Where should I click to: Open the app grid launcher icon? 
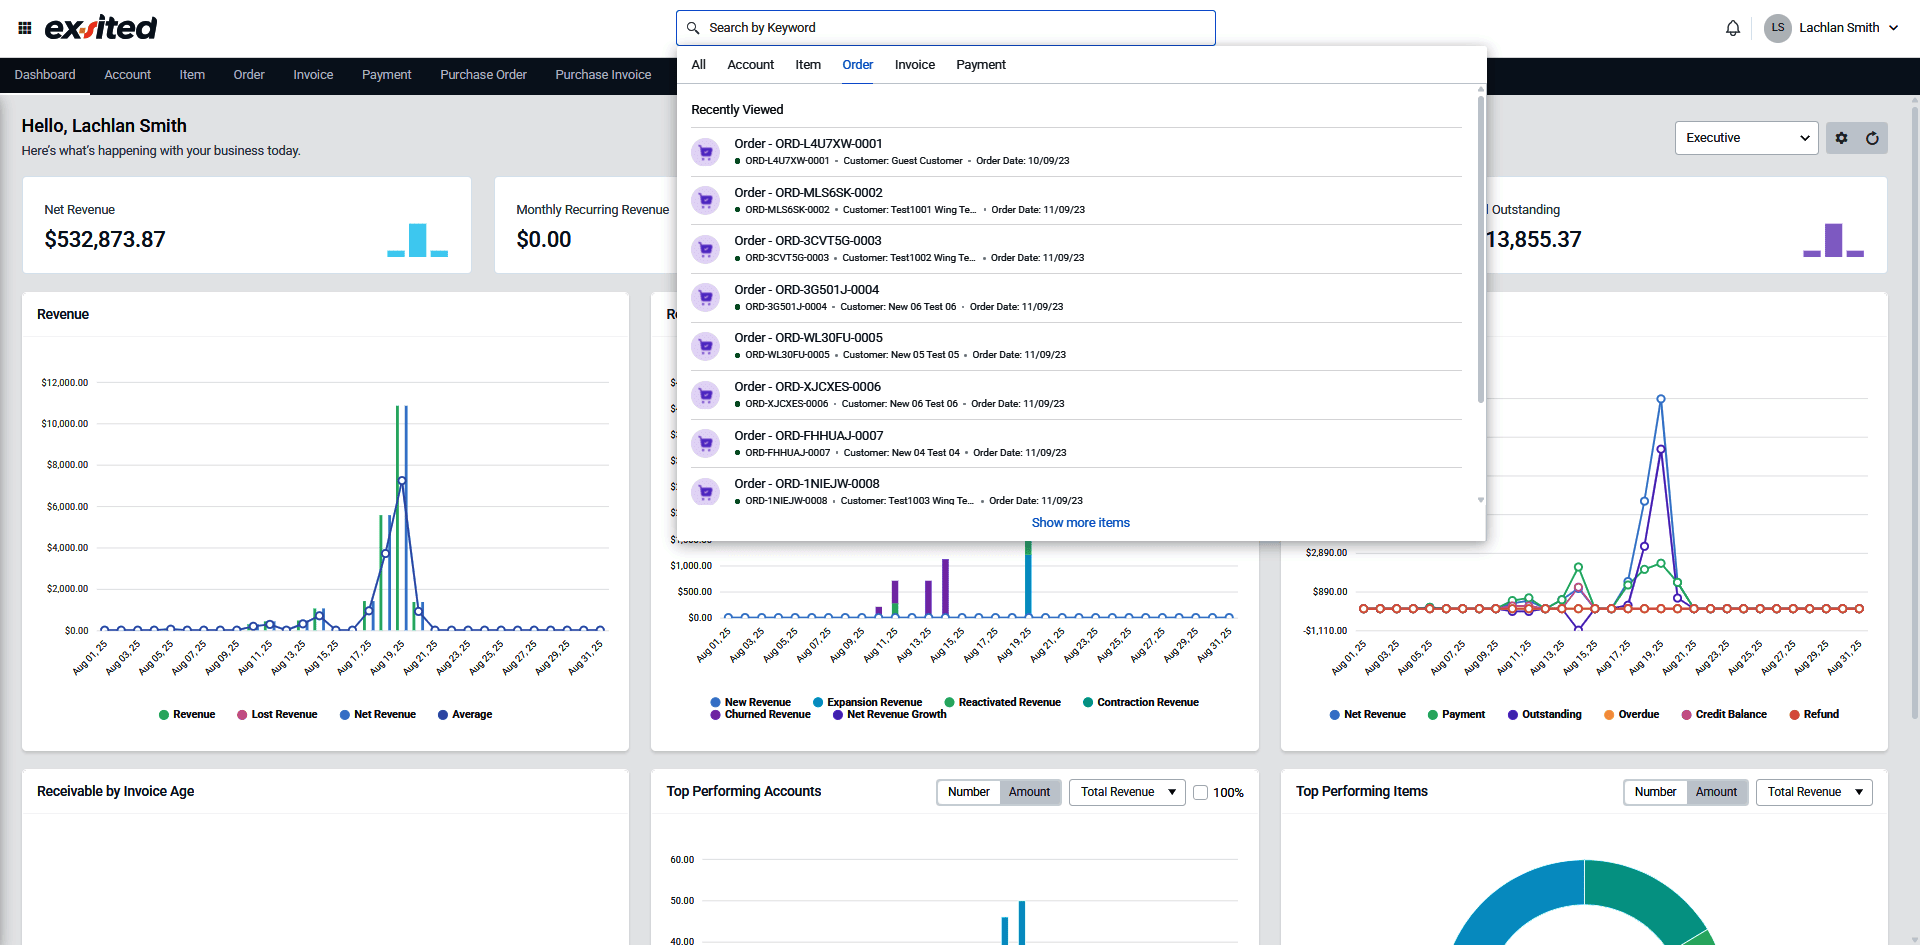pos(25,28)
